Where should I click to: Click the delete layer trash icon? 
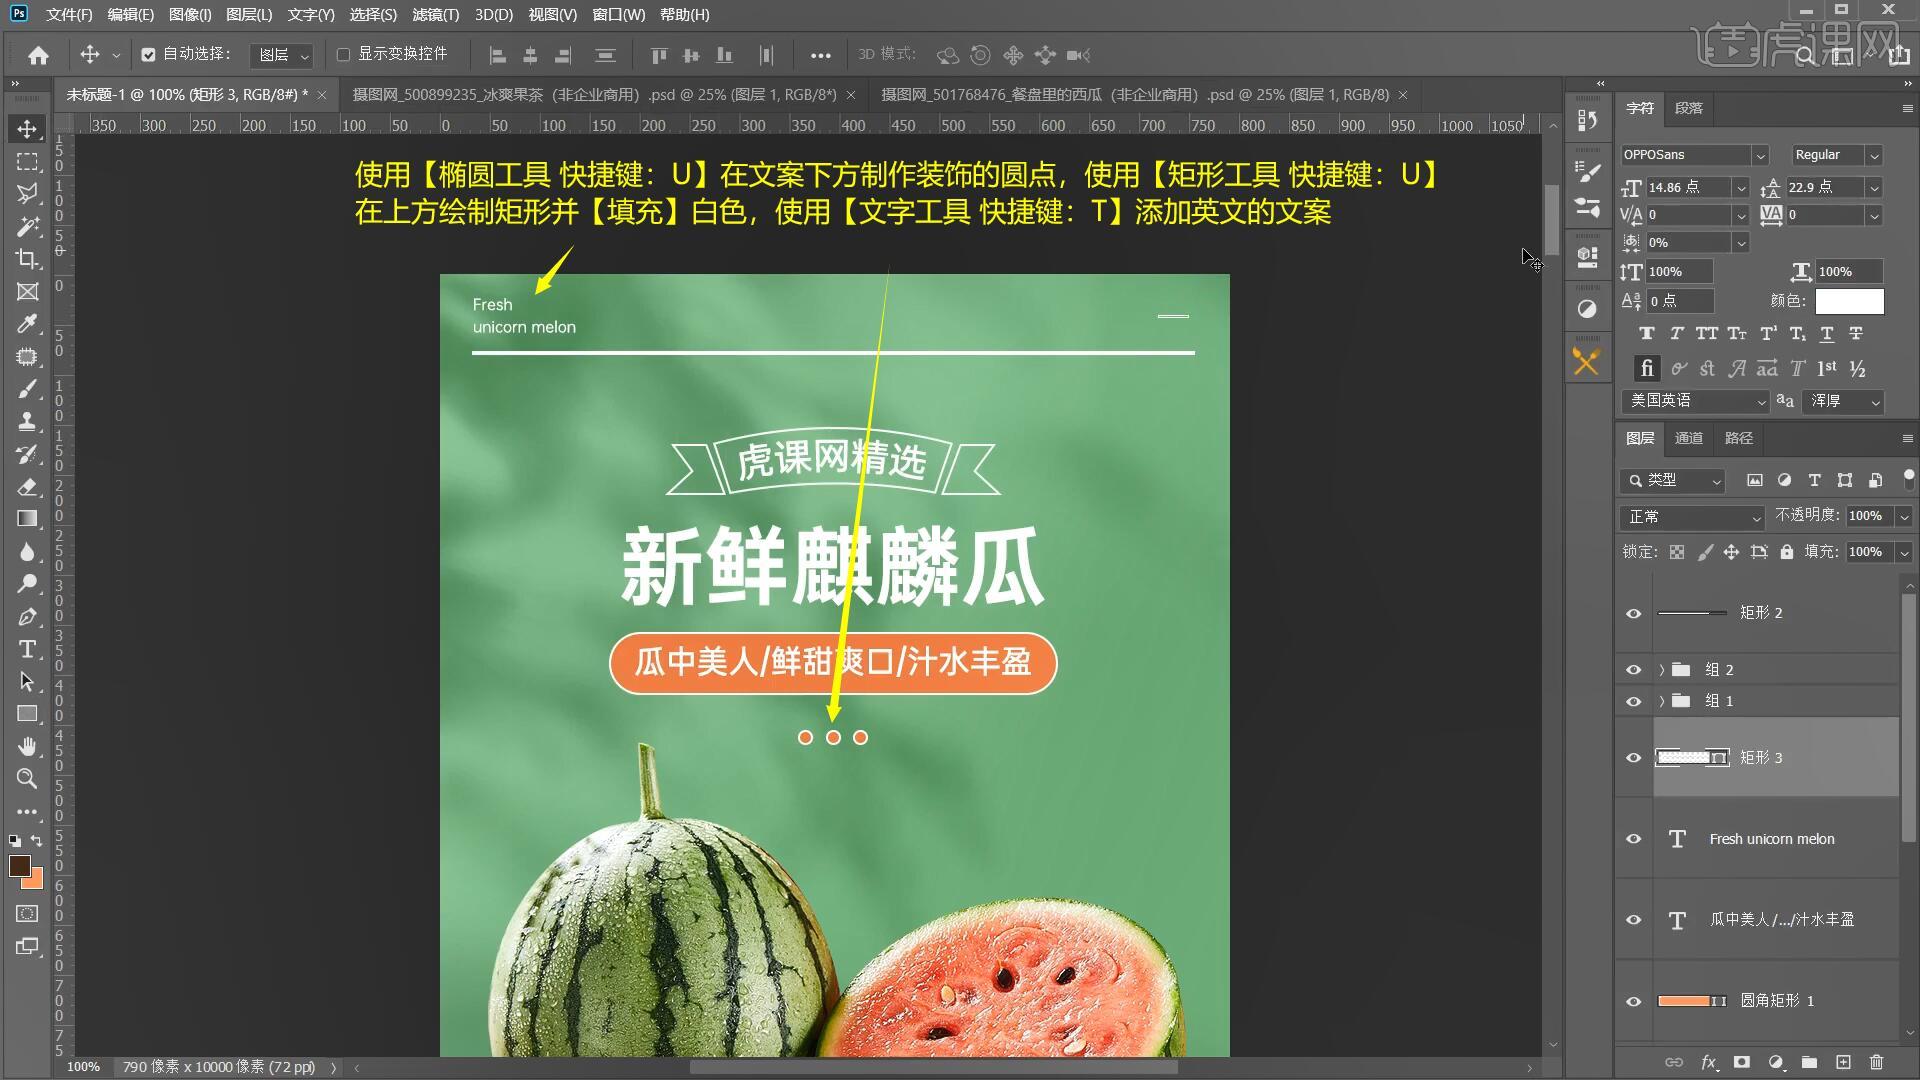[1876, 1062]
